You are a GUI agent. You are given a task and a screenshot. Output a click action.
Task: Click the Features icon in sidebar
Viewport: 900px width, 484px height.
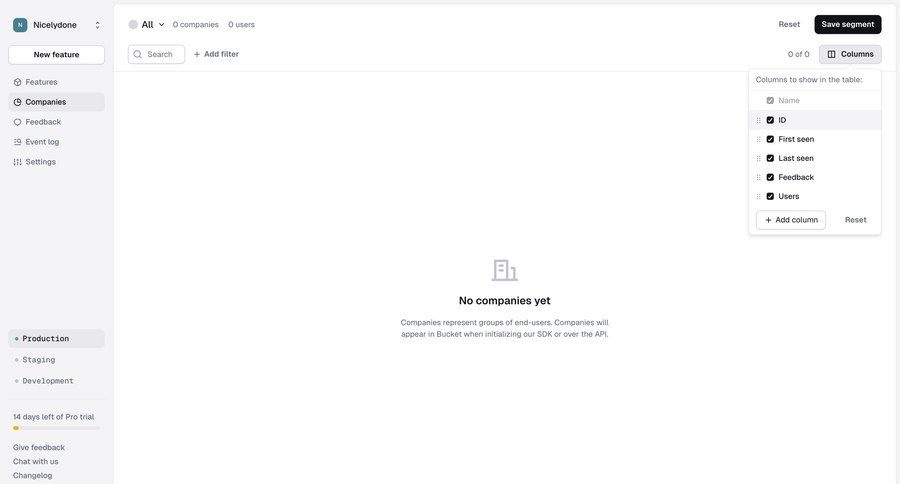coord(17,82)
